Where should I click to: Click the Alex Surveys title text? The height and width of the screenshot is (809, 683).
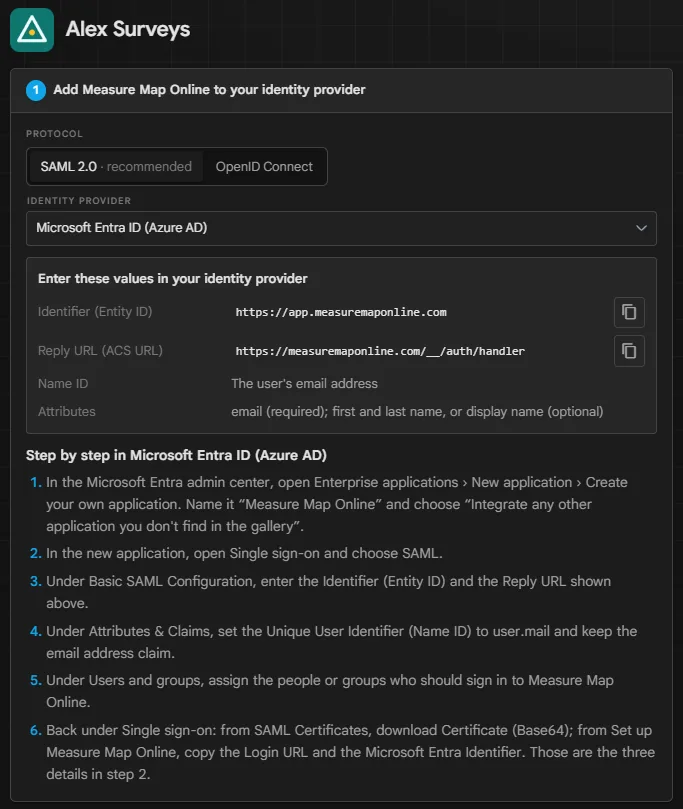click(x=128, y=29)
